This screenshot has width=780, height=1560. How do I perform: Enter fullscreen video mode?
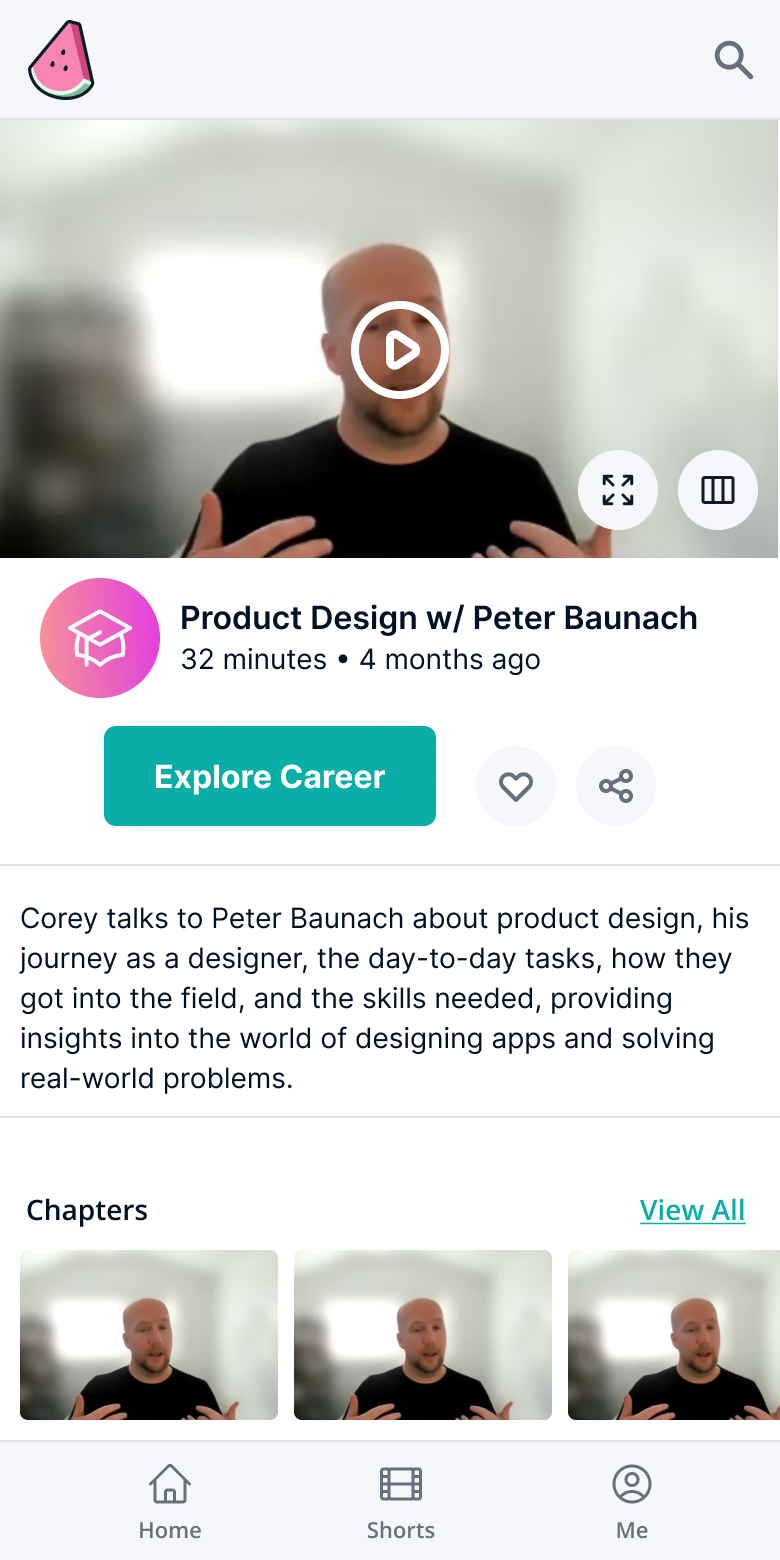tap(618, 490)
